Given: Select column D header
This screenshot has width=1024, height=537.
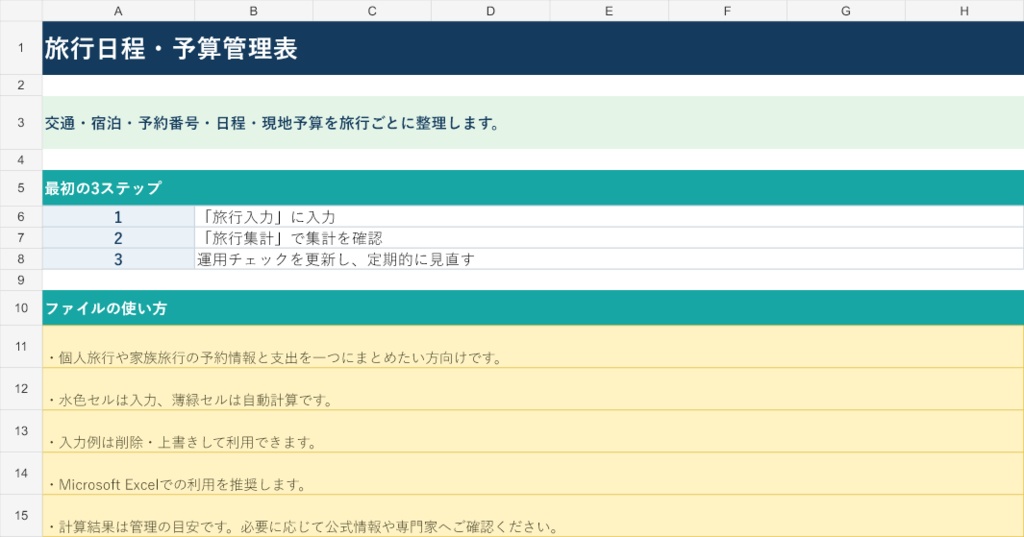Looking at the screenshot, I should (x=490, y=10).
